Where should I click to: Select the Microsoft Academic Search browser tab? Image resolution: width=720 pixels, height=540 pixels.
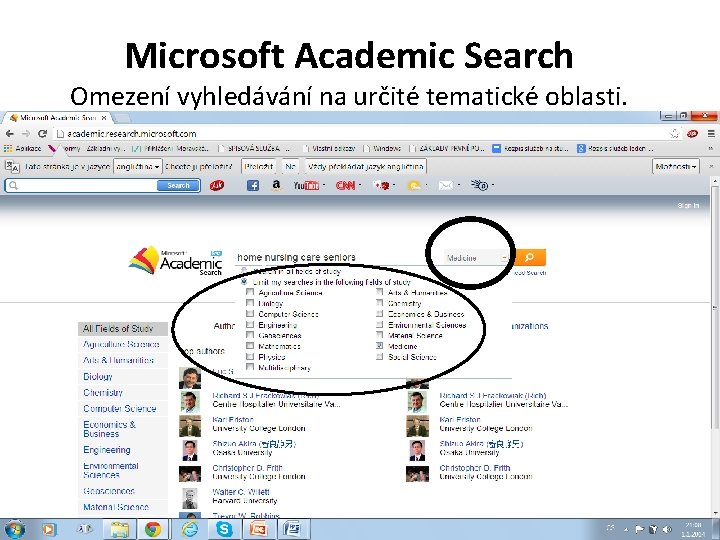point(59,118)
